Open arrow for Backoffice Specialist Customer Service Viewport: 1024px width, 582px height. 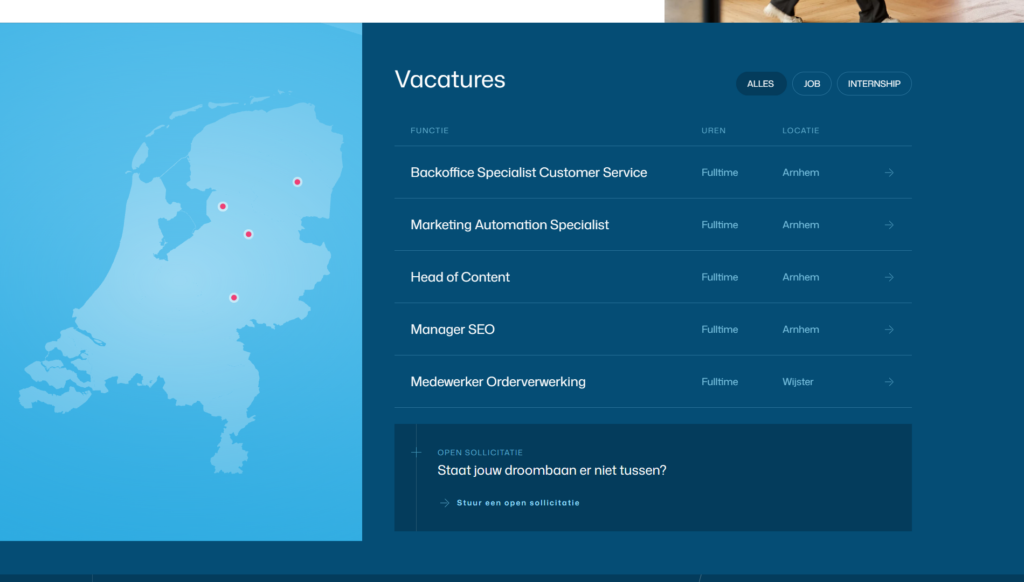click(x=889, y=172)
